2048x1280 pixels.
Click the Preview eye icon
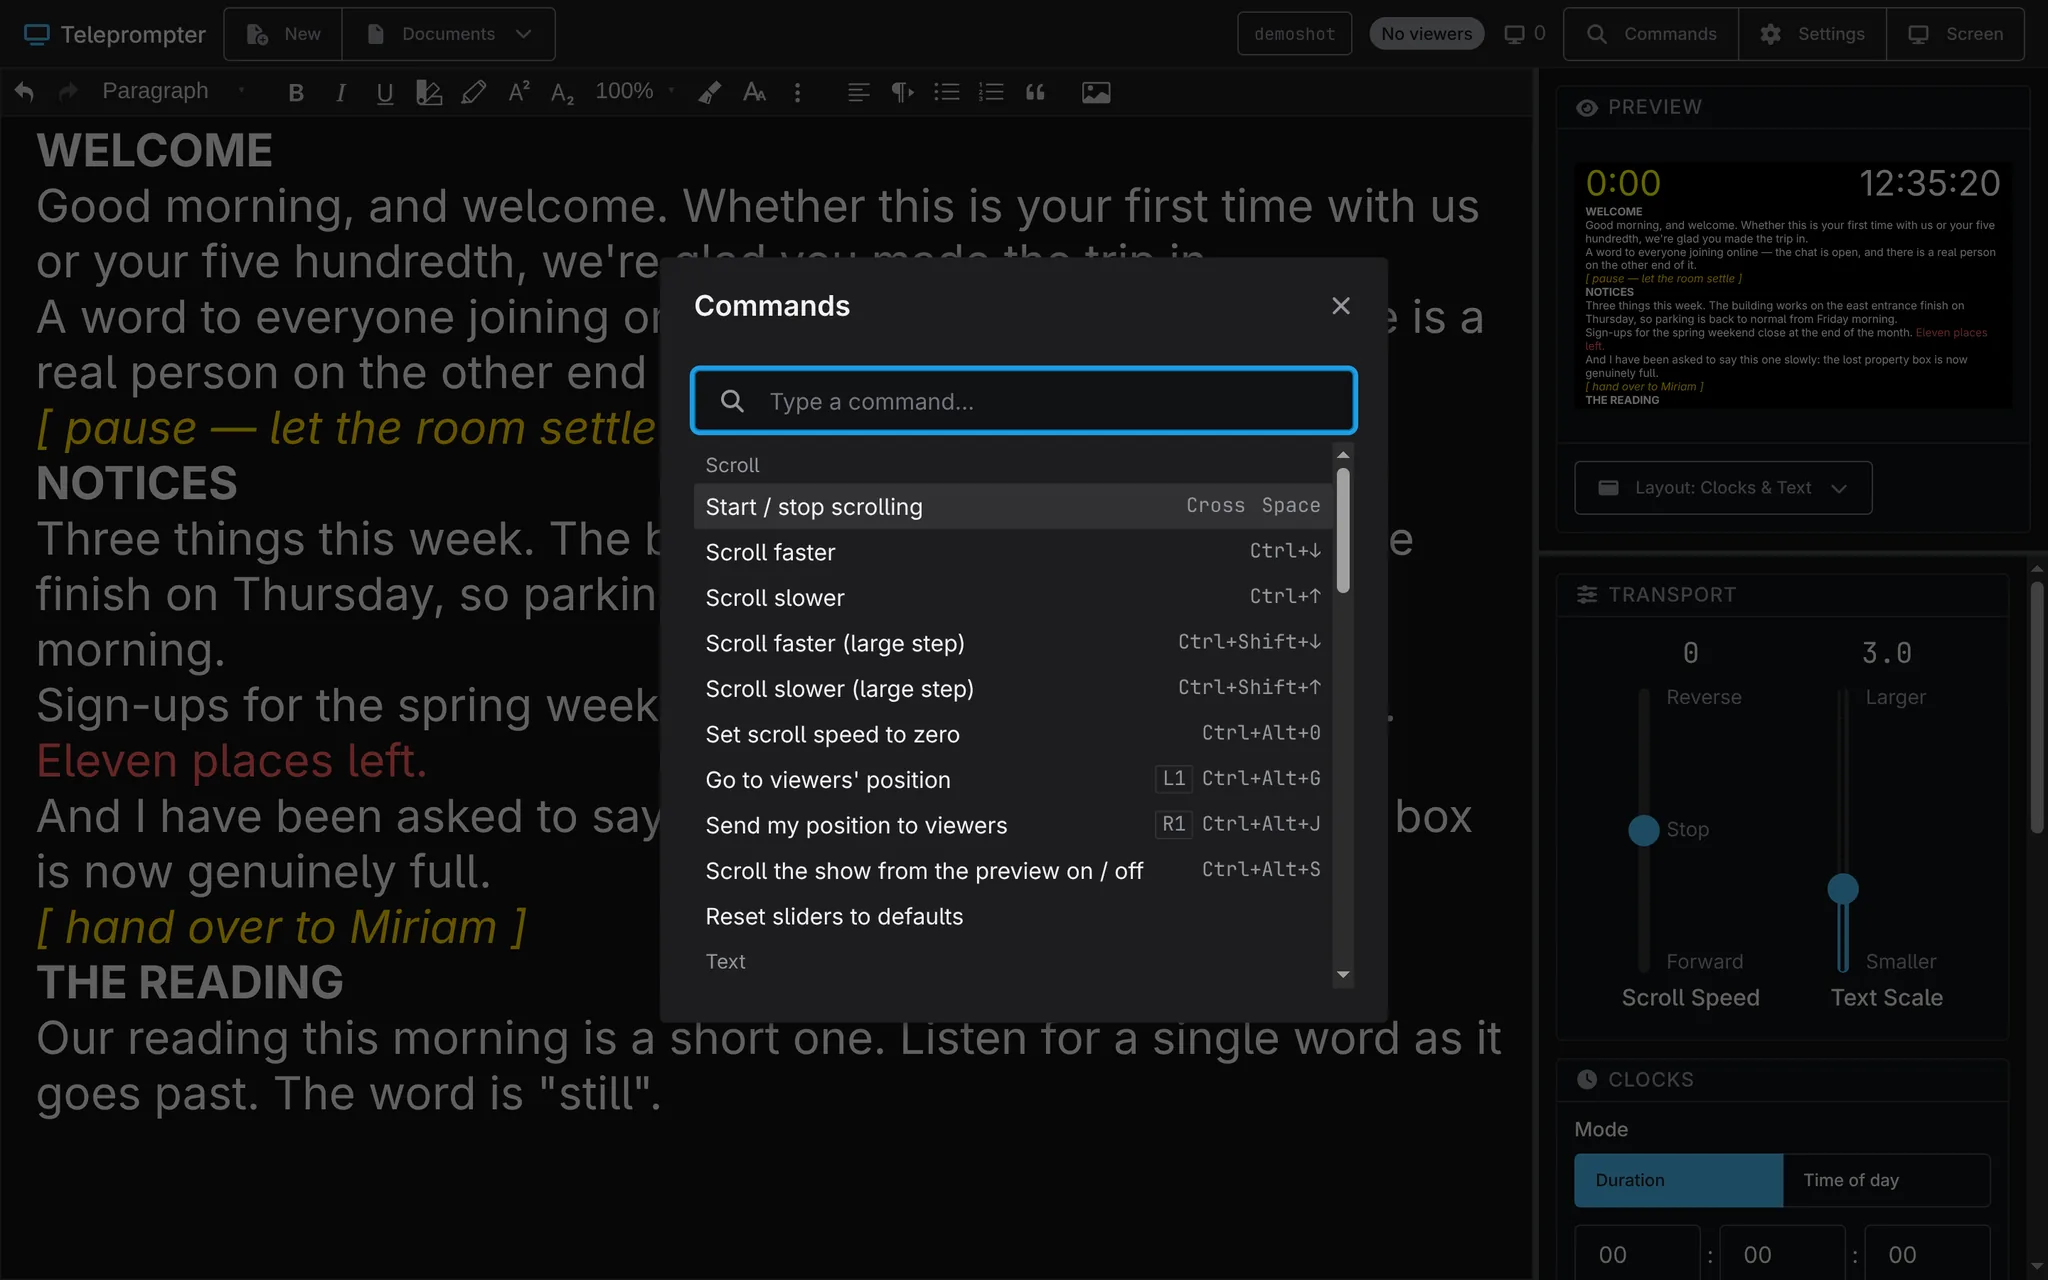tap(1587, 107)
